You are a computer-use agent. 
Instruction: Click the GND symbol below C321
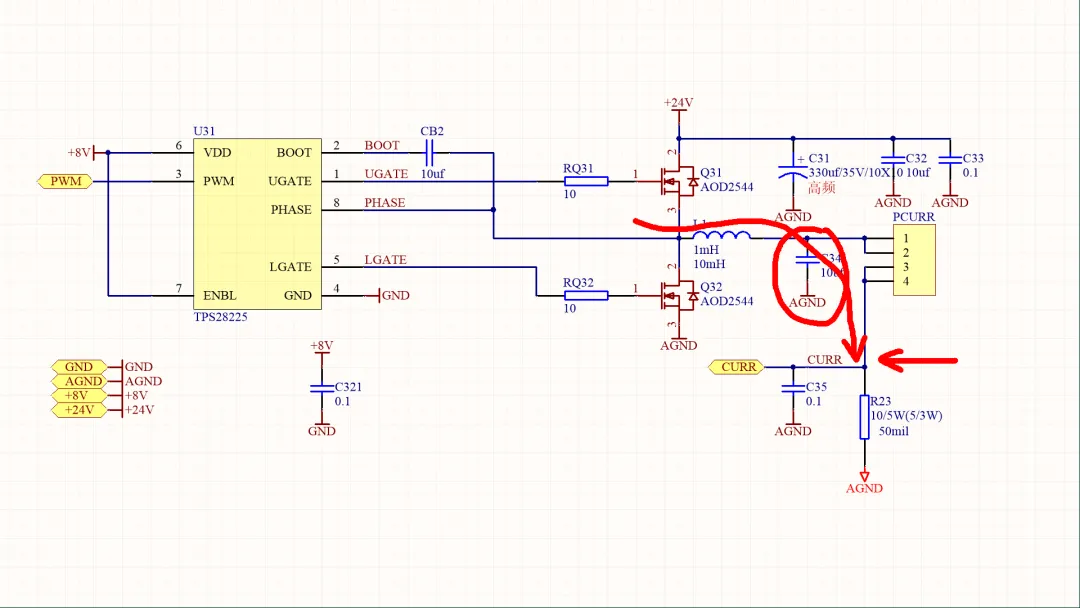(x=322, y=430)
